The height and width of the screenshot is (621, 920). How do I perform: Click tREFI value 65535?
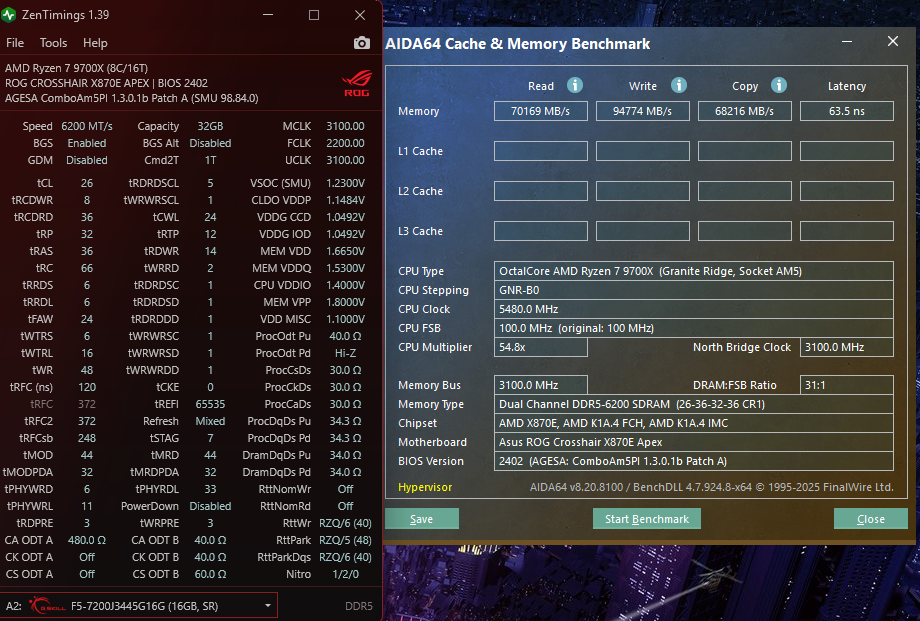pos(210,404)
